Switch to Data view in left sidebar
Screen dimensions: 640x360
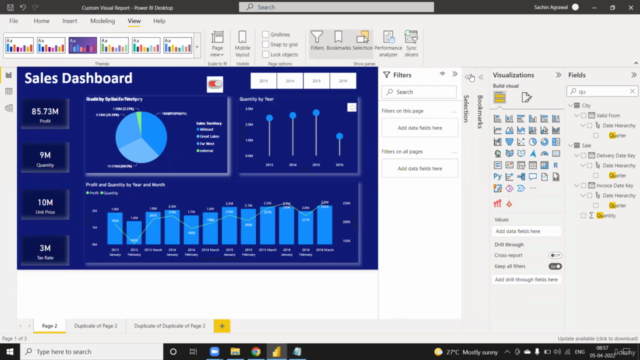(x=9, y=91)
